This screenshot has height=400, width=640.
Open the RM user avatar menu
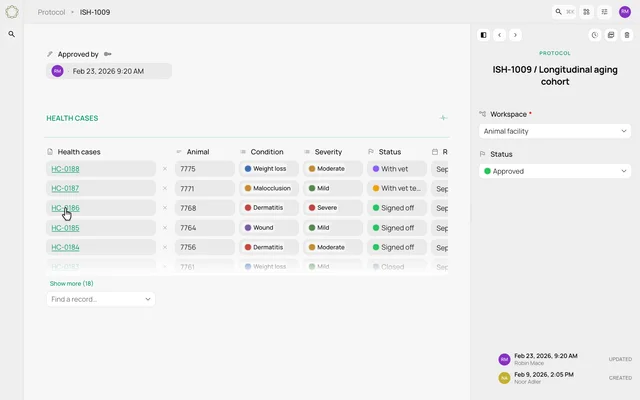(x=625, y=12)
